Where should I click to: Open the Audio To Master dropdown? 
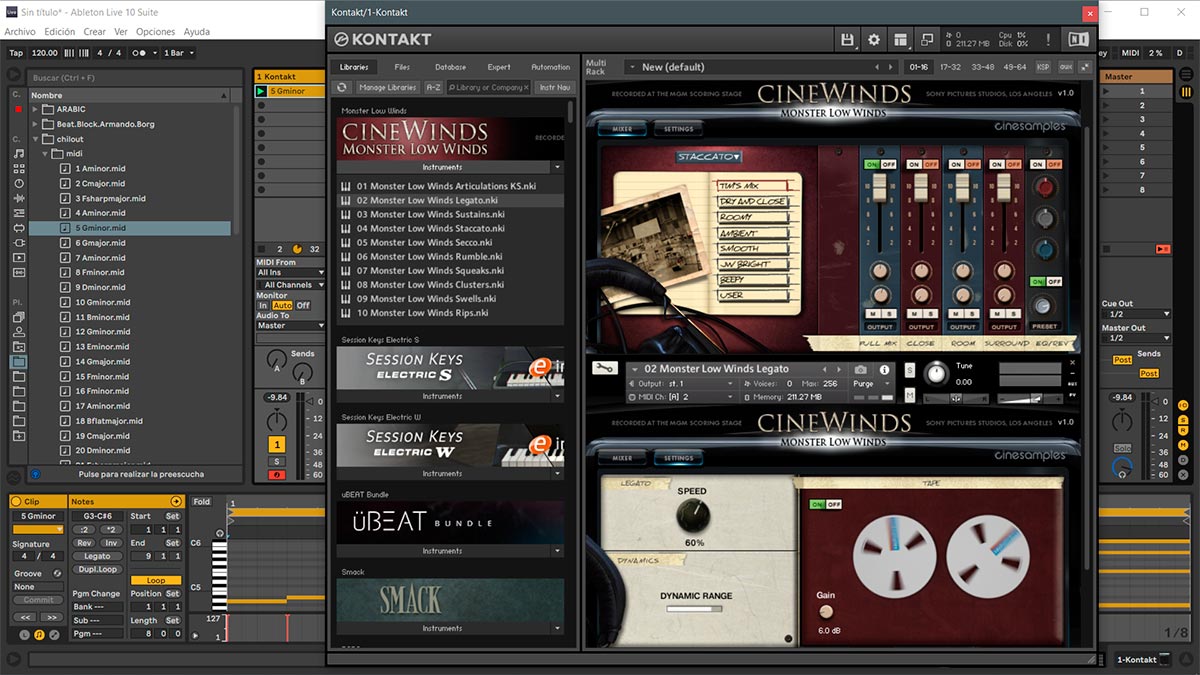[291, 326]
